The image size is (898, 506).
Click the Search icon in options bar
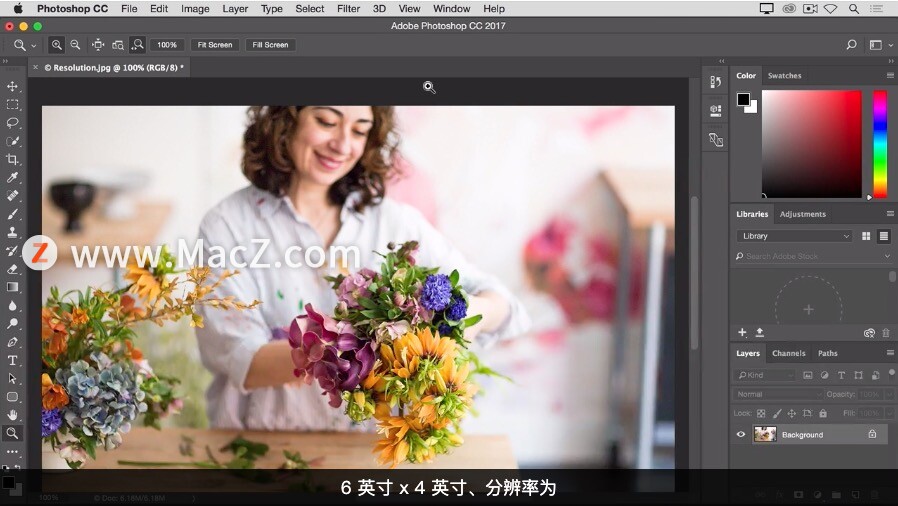(852, 45)
